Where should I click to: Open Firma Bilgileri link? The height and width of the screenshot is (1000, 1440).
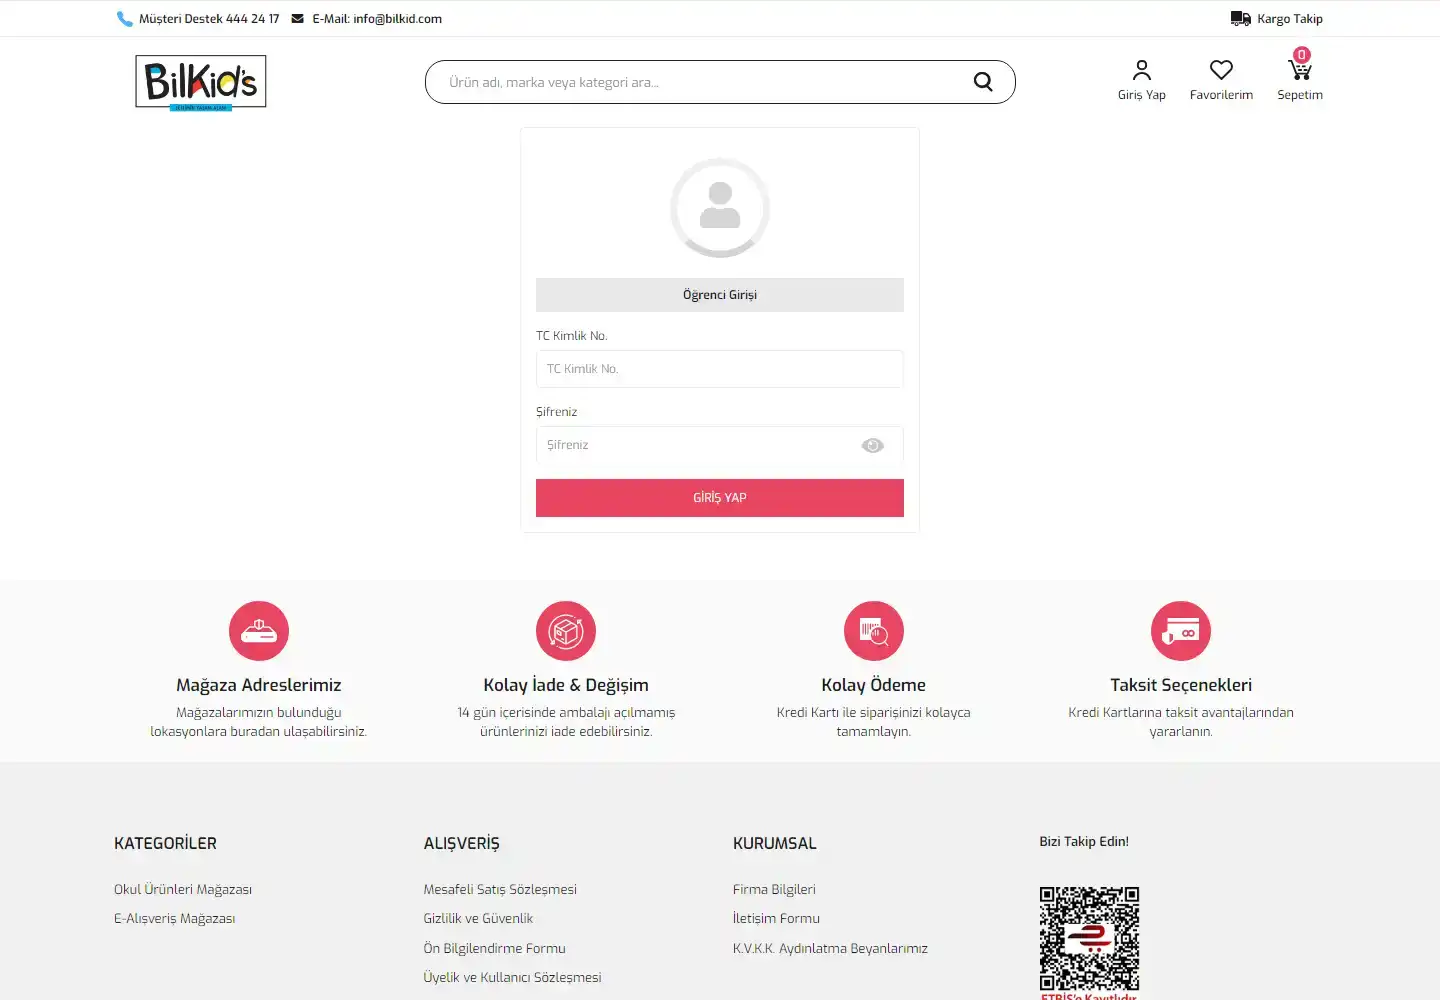click(x=774, y=889)
